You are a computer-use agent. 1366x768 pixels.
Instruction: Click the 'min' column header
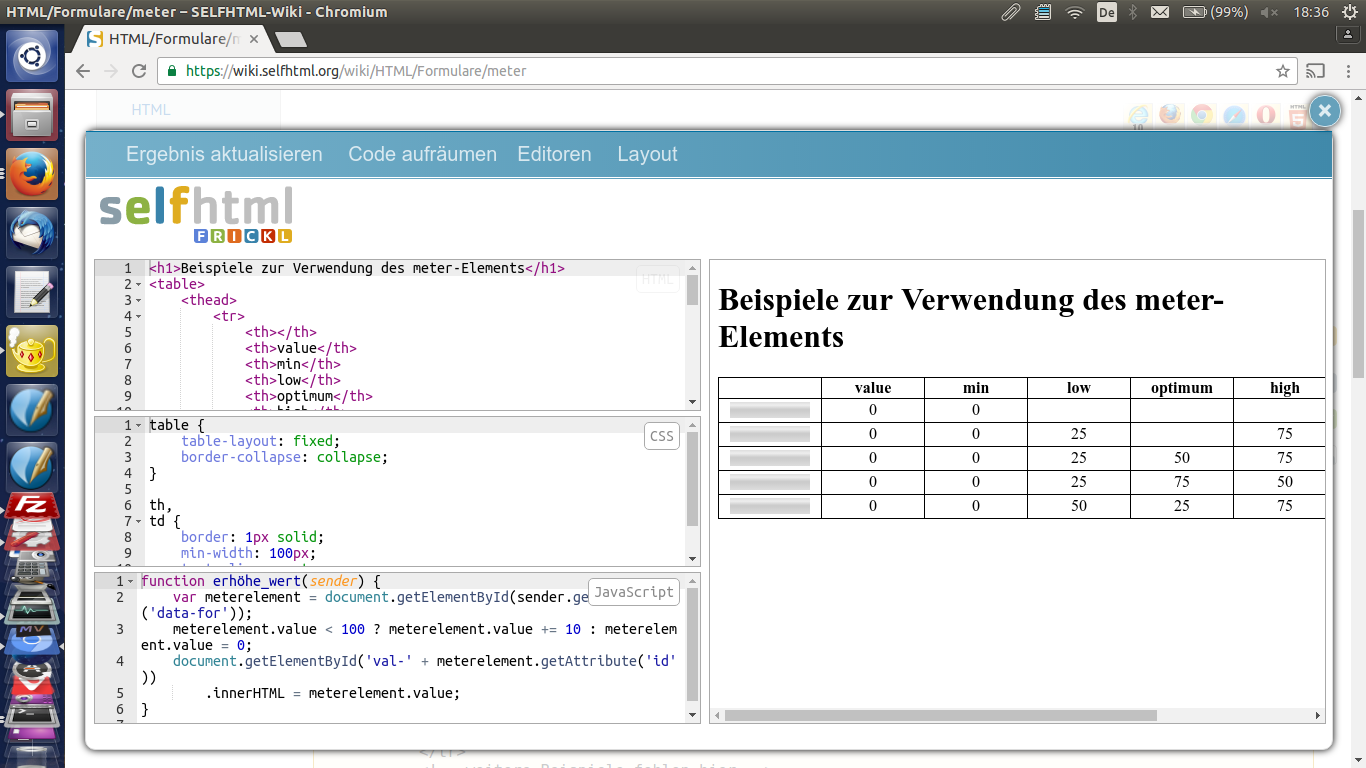coord(976,388)
